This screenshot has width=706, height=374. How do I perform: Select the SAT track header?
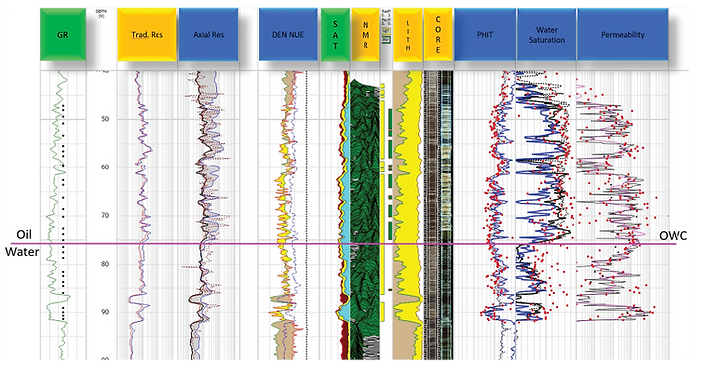click(x=335, y=35)
